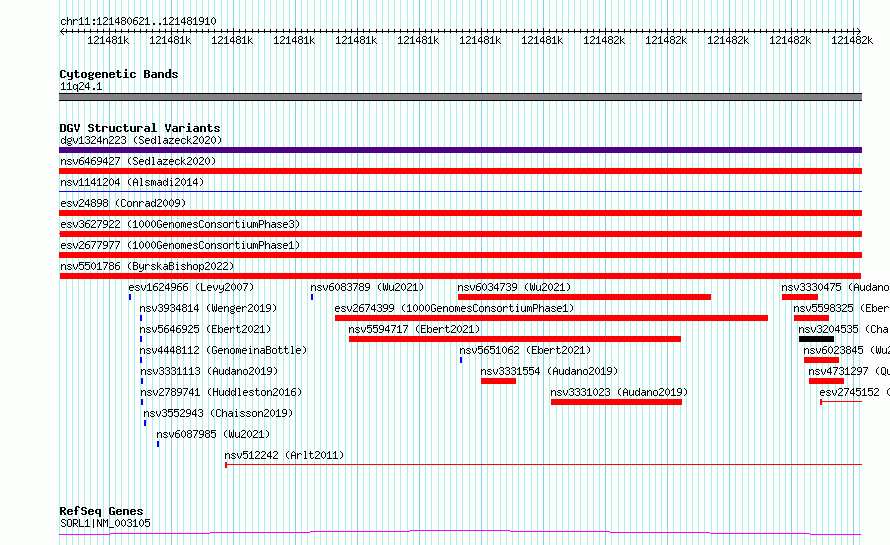
Task: Click the blue marker under nsv6083789
Action: click(x=312, y=297)
